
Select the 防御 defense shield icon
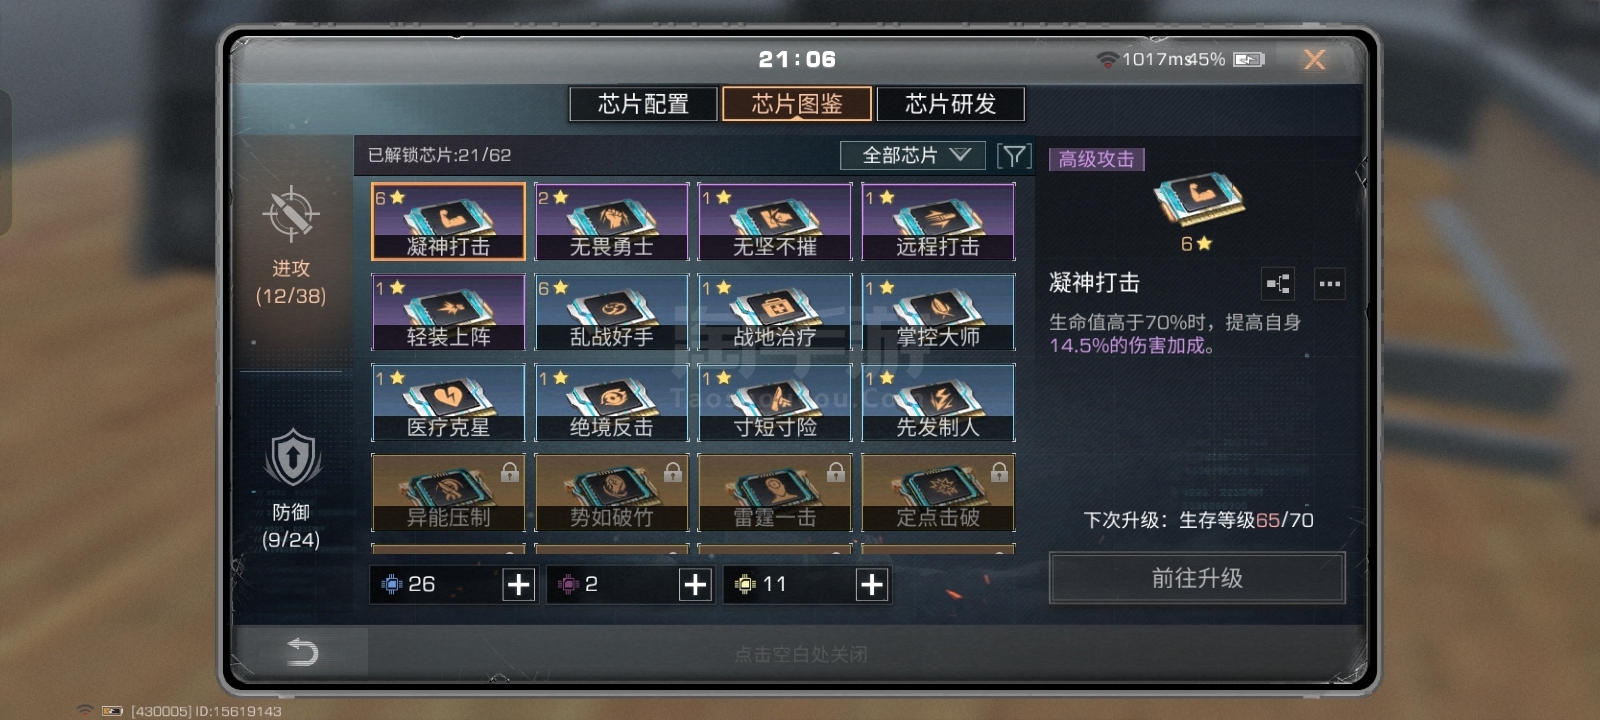click(292, 458)
